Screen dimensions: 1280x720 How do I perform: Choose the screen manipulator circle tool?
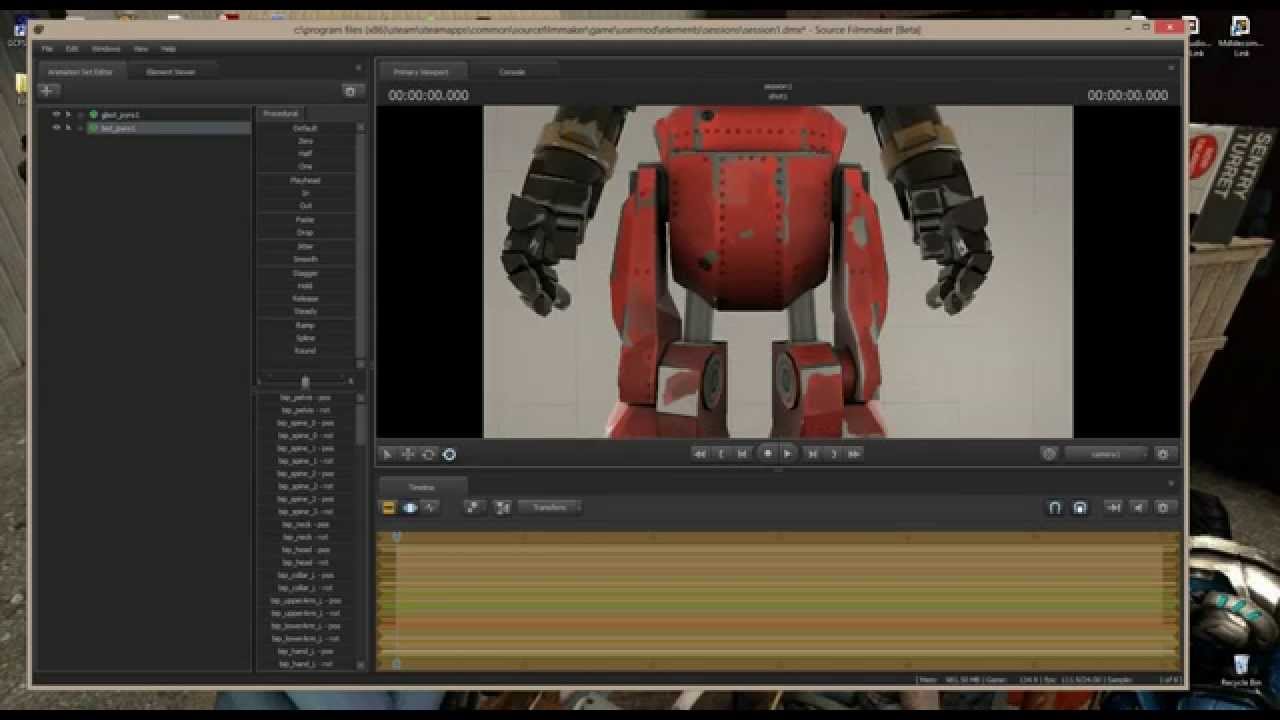(x=449, y=454)
